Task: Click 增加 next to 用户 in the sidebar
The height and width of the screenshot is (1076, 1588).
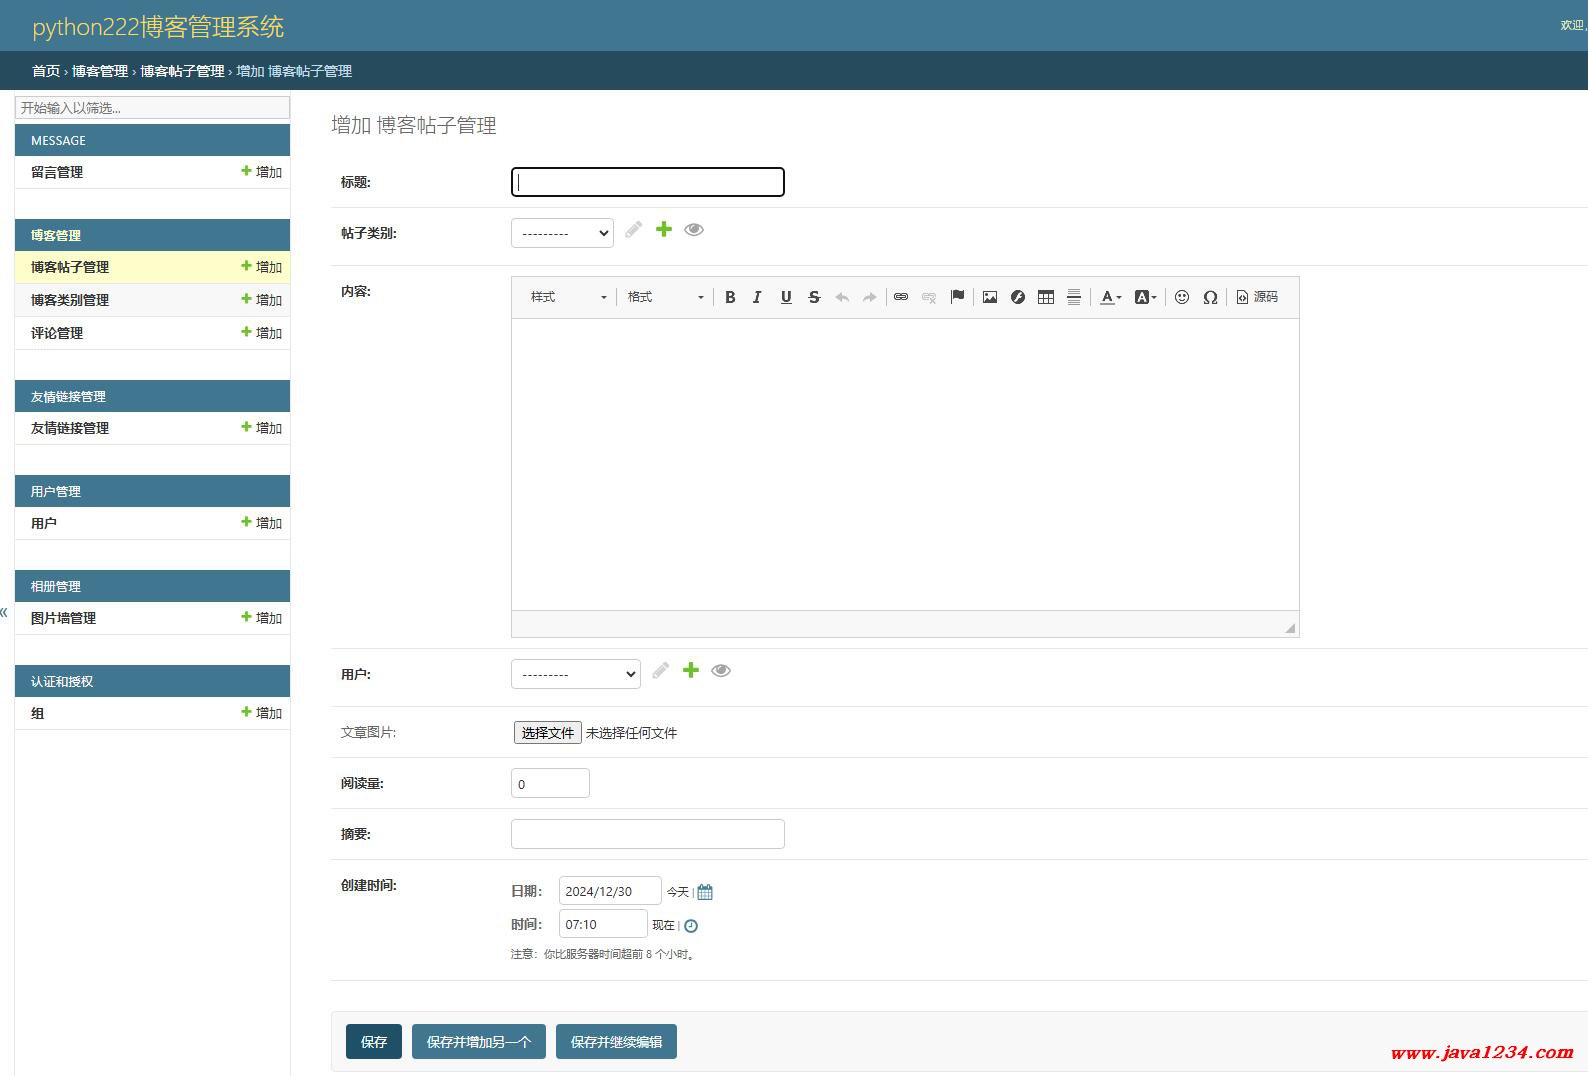Action: [262, 523]
